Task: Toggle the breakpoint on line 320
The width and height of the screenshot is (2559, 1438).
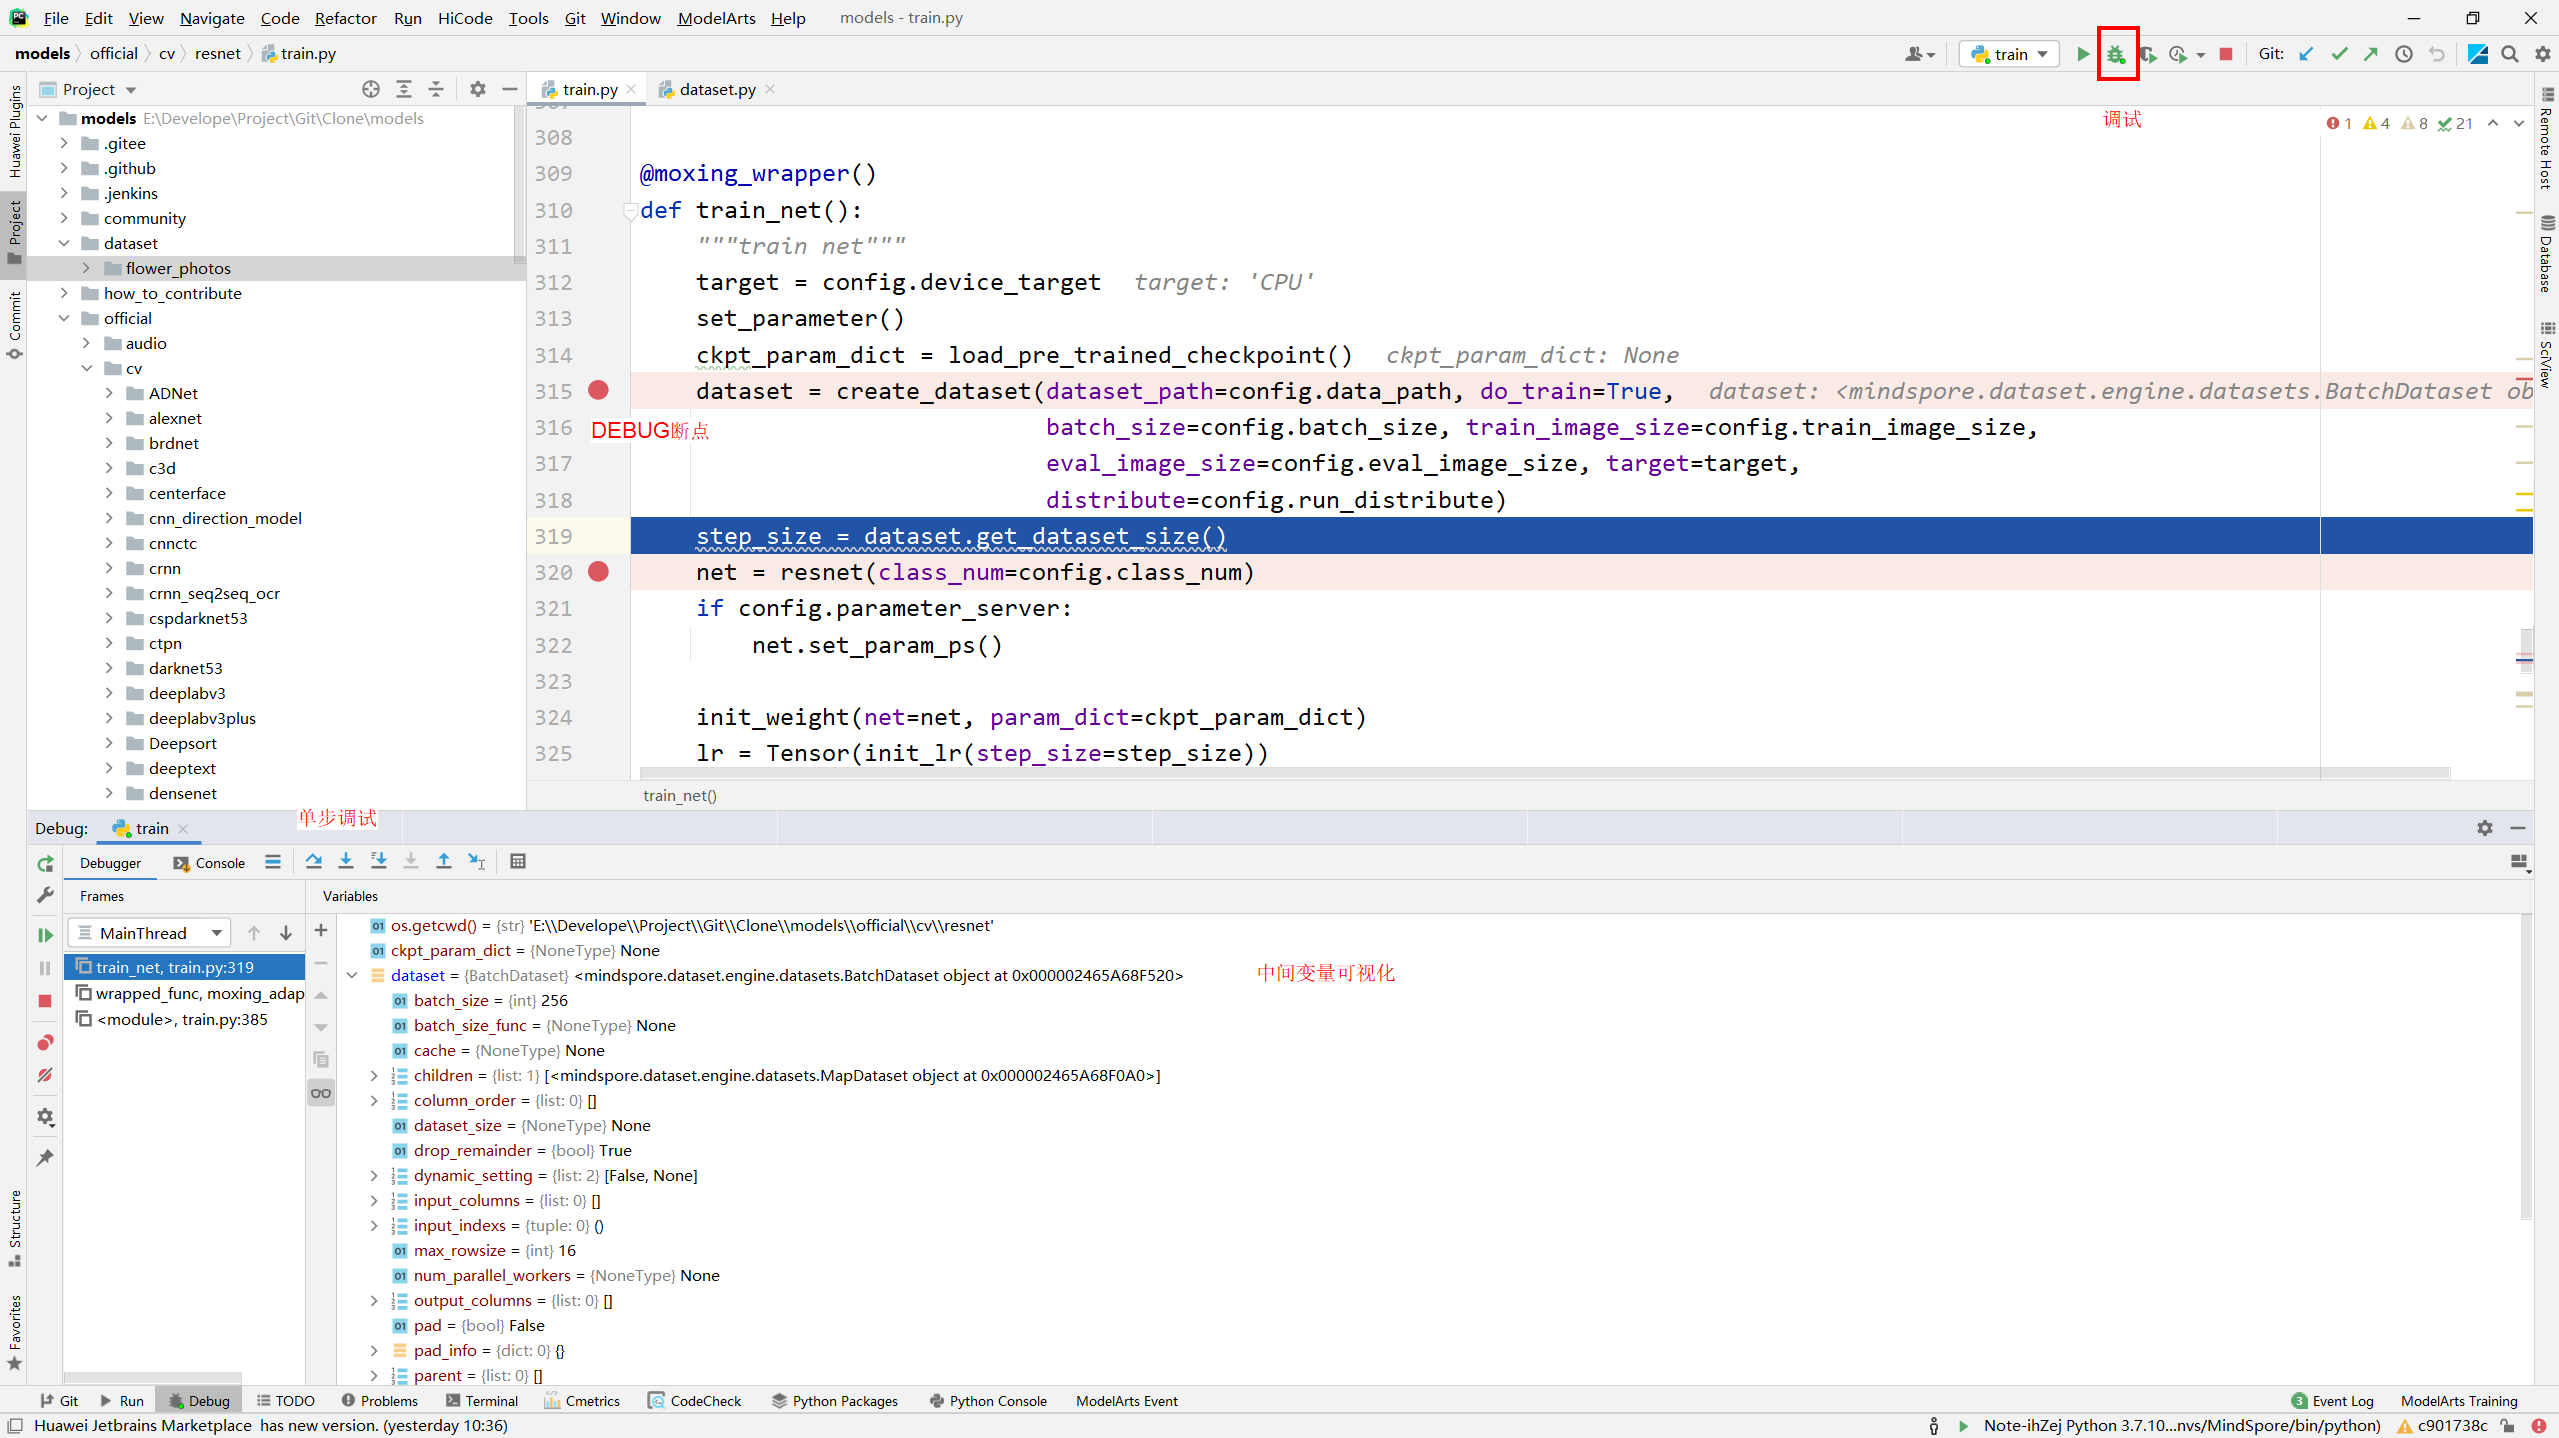Action: [x=598, y=572]
